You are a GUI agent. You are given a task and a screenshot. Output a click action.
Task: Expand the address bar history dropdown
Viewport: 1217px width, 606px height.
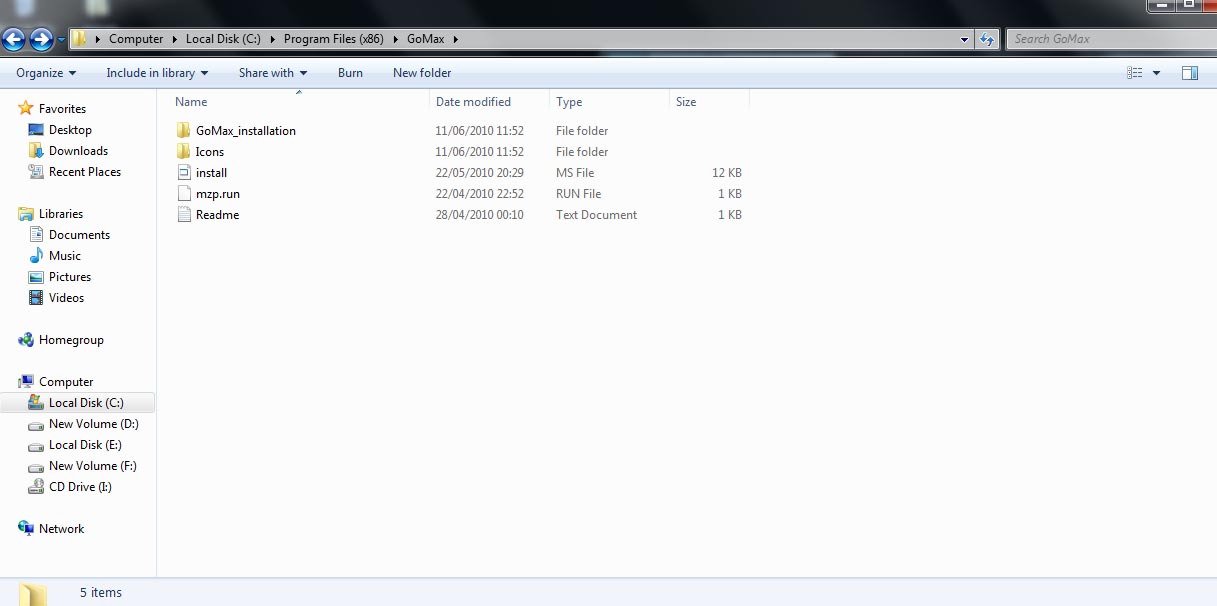click(965, 39)
